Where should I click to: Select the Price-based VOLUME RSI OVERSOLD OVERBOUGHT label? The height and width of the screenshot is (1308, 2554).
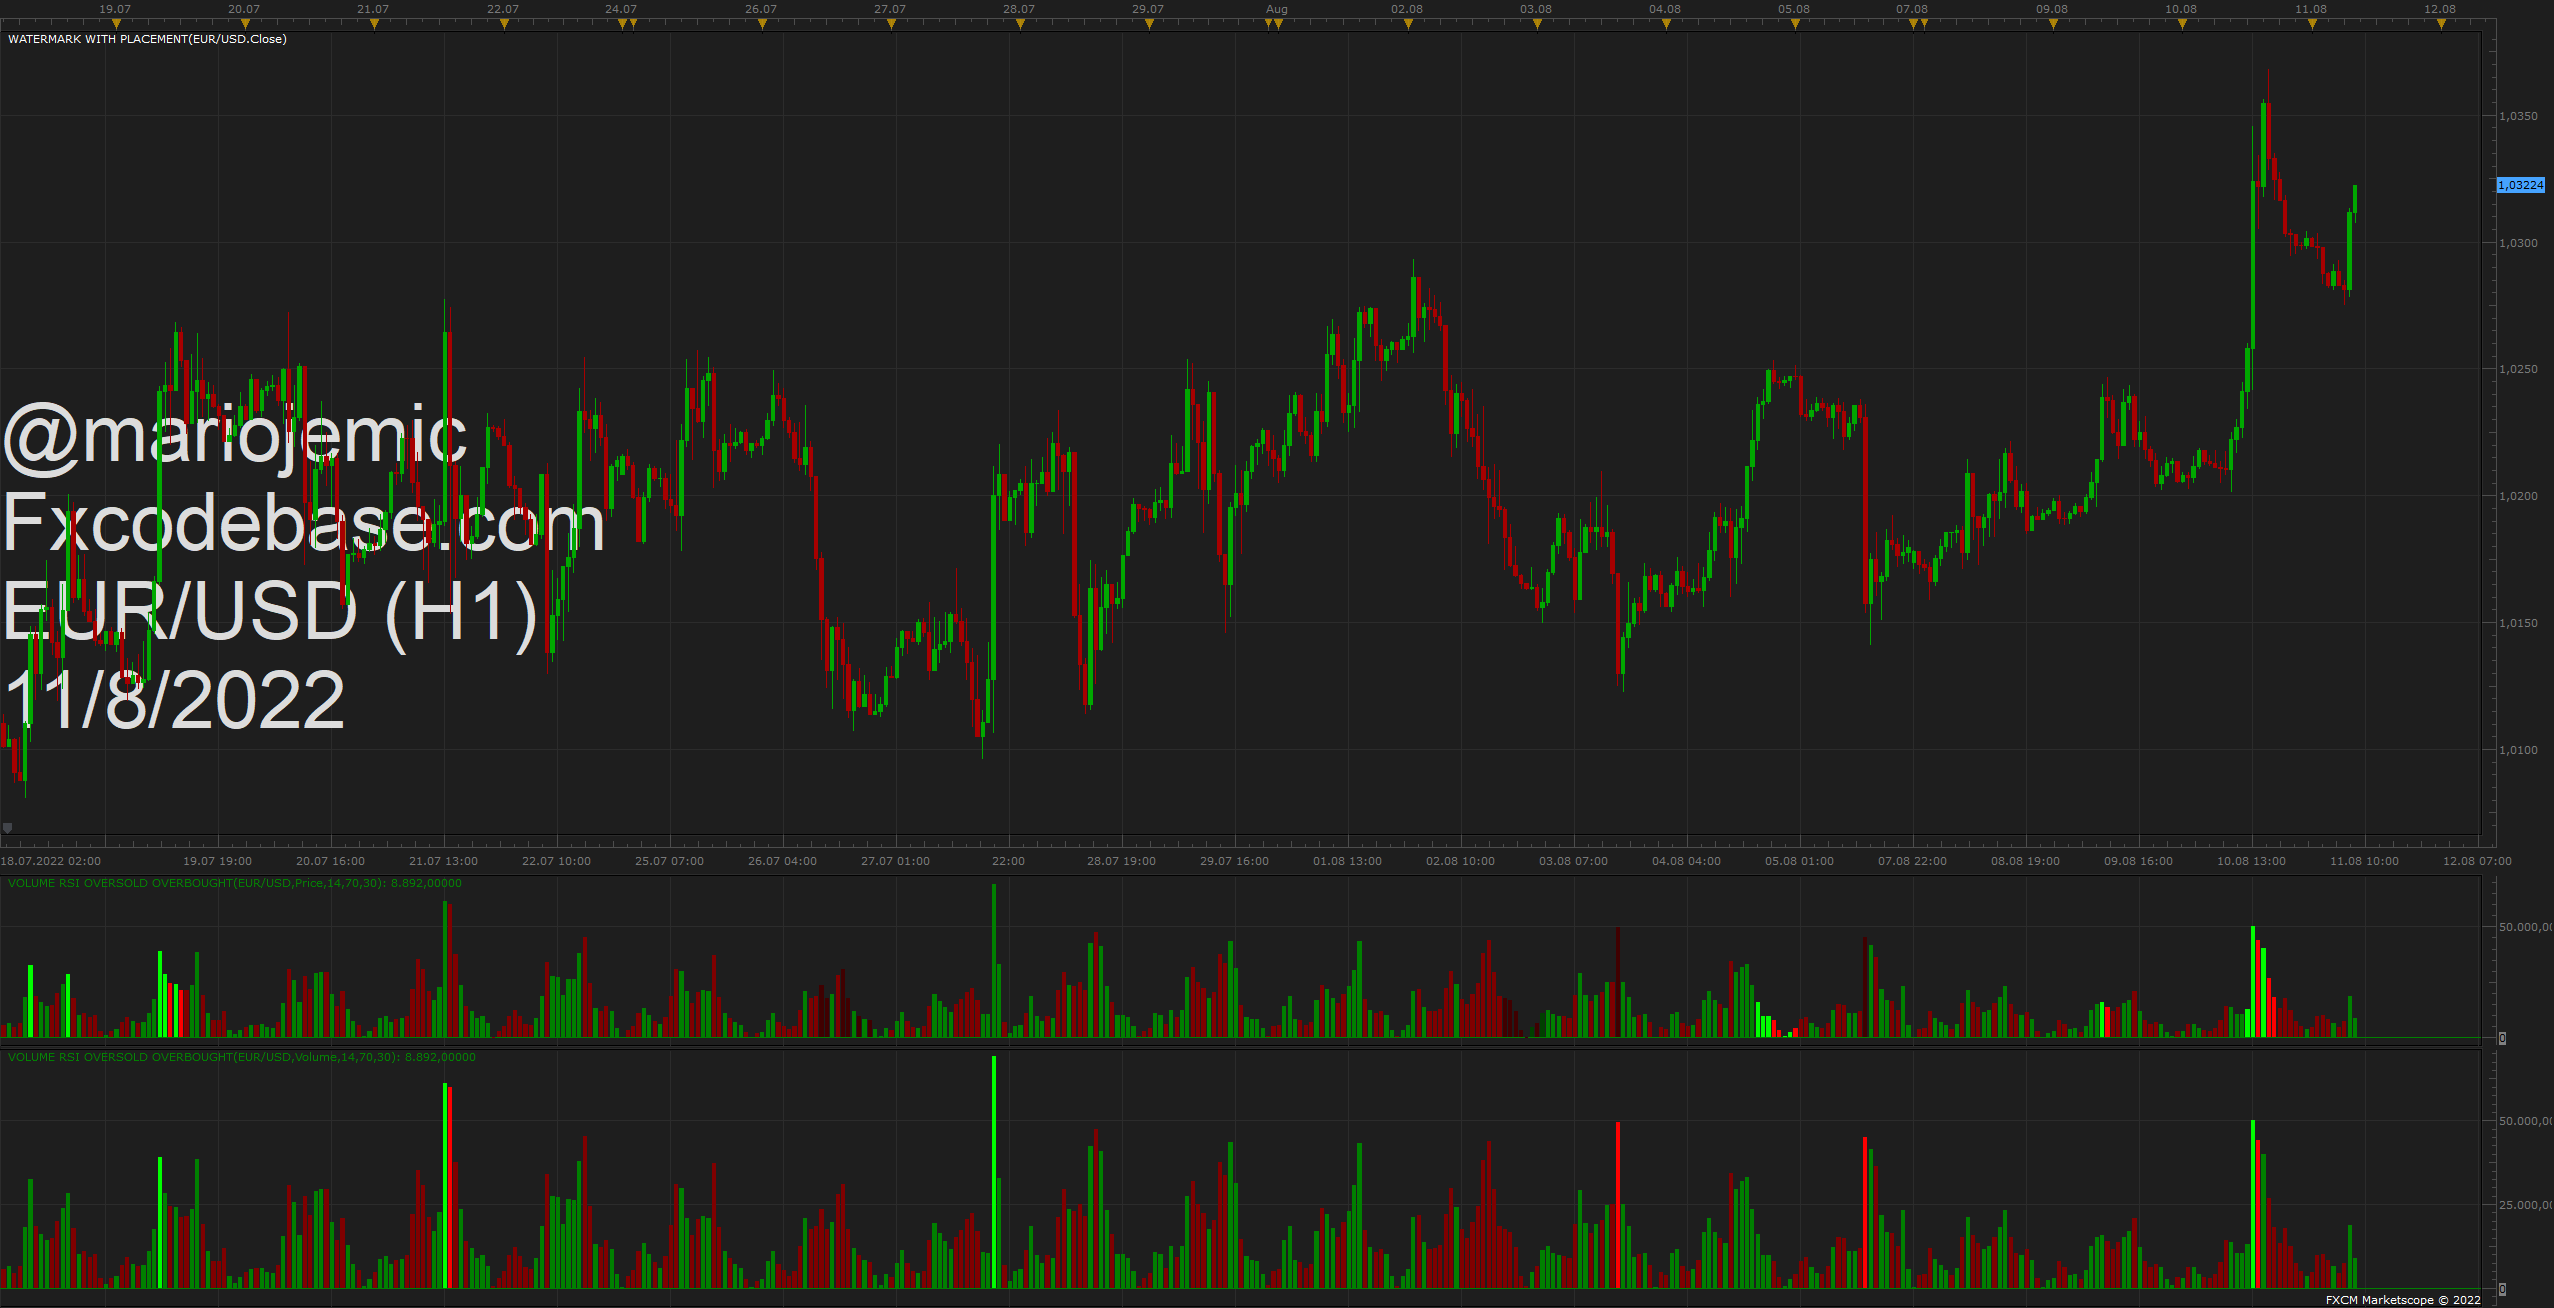click(x=235, y=883)
